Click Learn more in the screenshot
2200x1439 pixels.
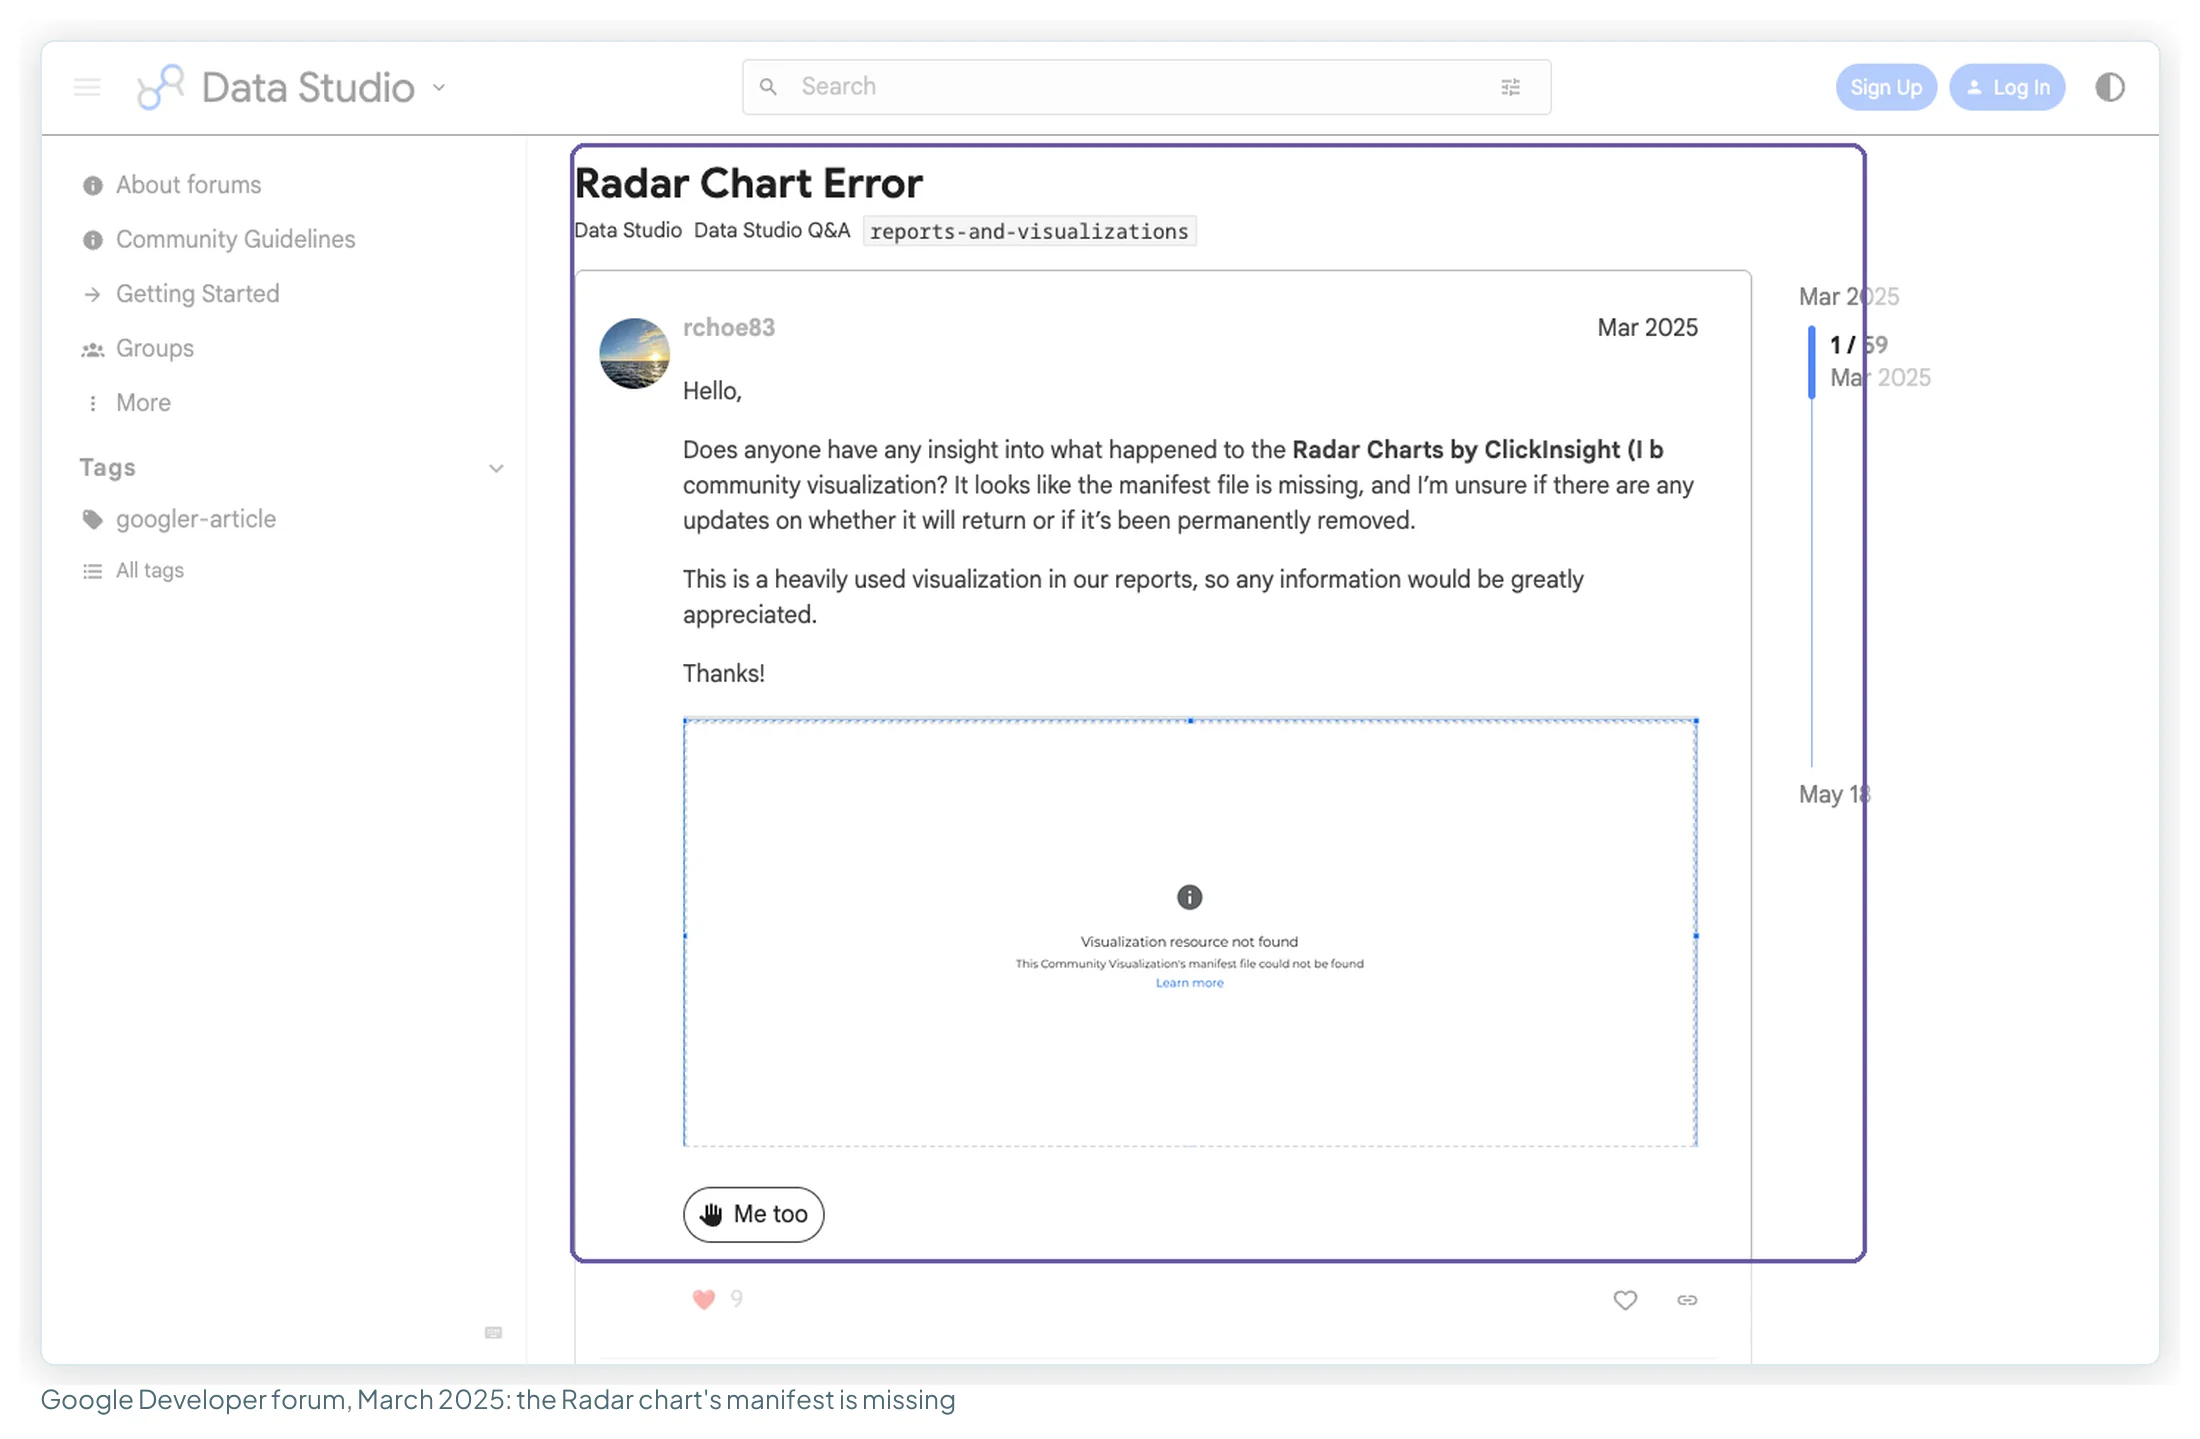click(1190, 983)
